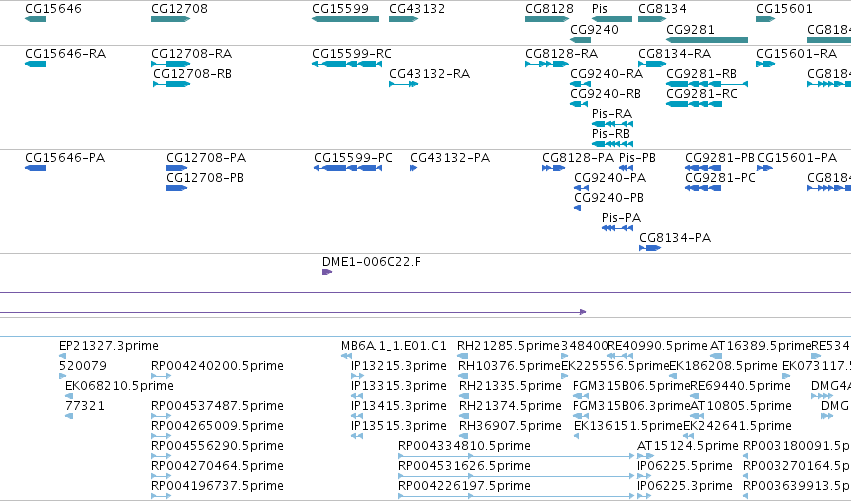Select EST RH21285.5prime

(x=508, y=346)
